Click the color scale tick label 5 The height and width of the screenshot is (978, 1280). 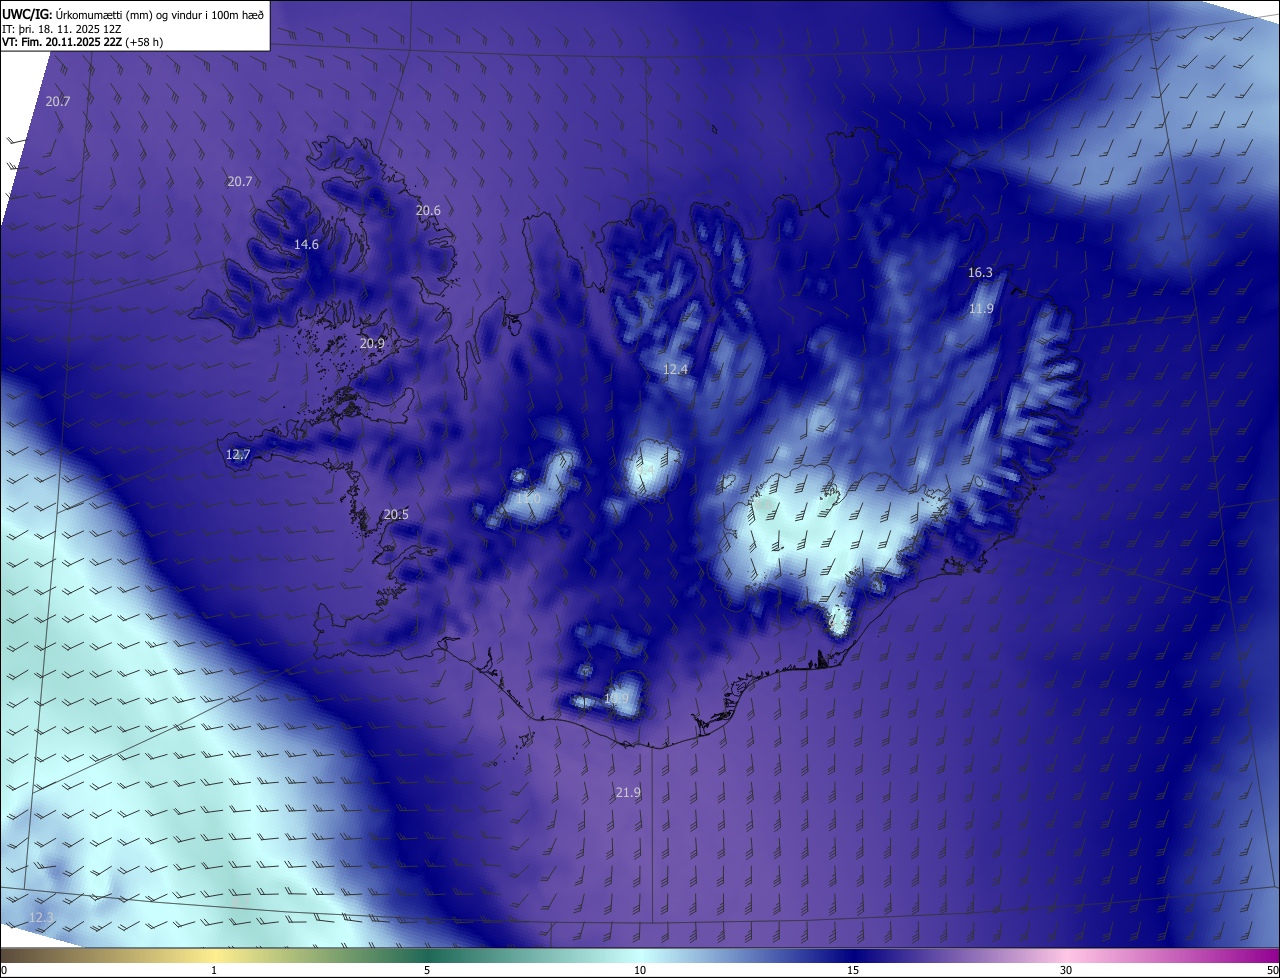coord(427,970)
